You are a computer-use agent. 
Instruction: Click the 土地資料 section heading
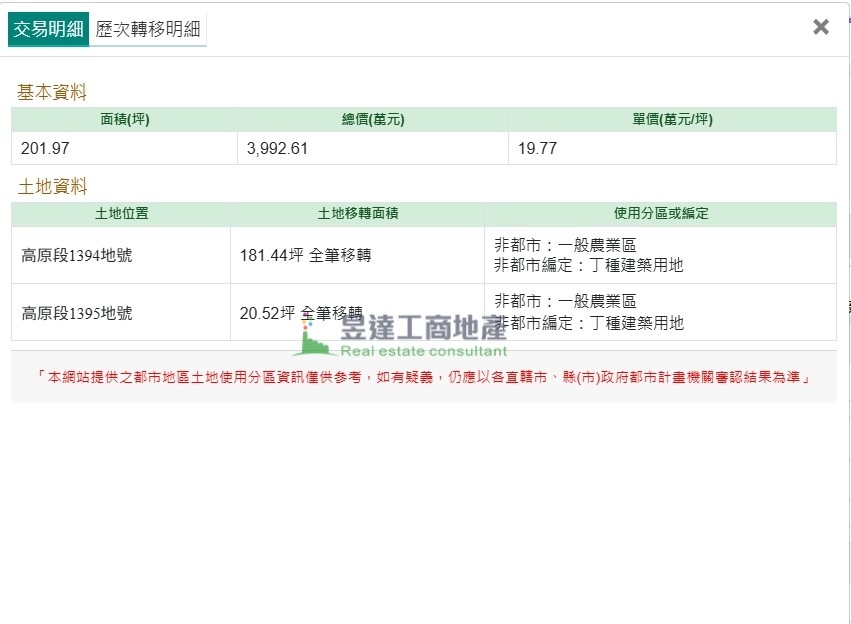tap(52, 186)
